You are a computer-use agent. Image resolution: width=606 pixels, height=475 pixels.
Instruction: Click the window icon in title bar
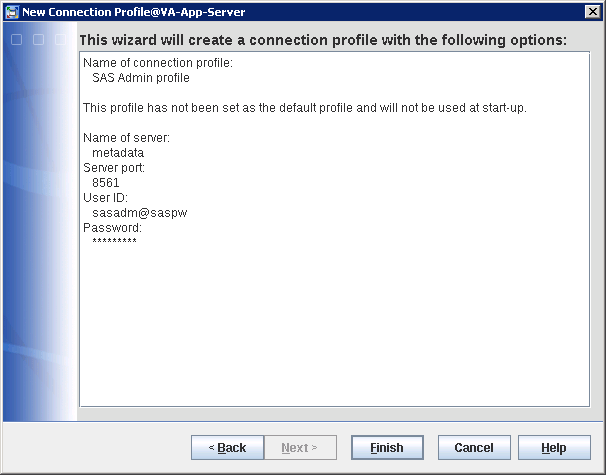pyautogui.click(x=12, y=12)
